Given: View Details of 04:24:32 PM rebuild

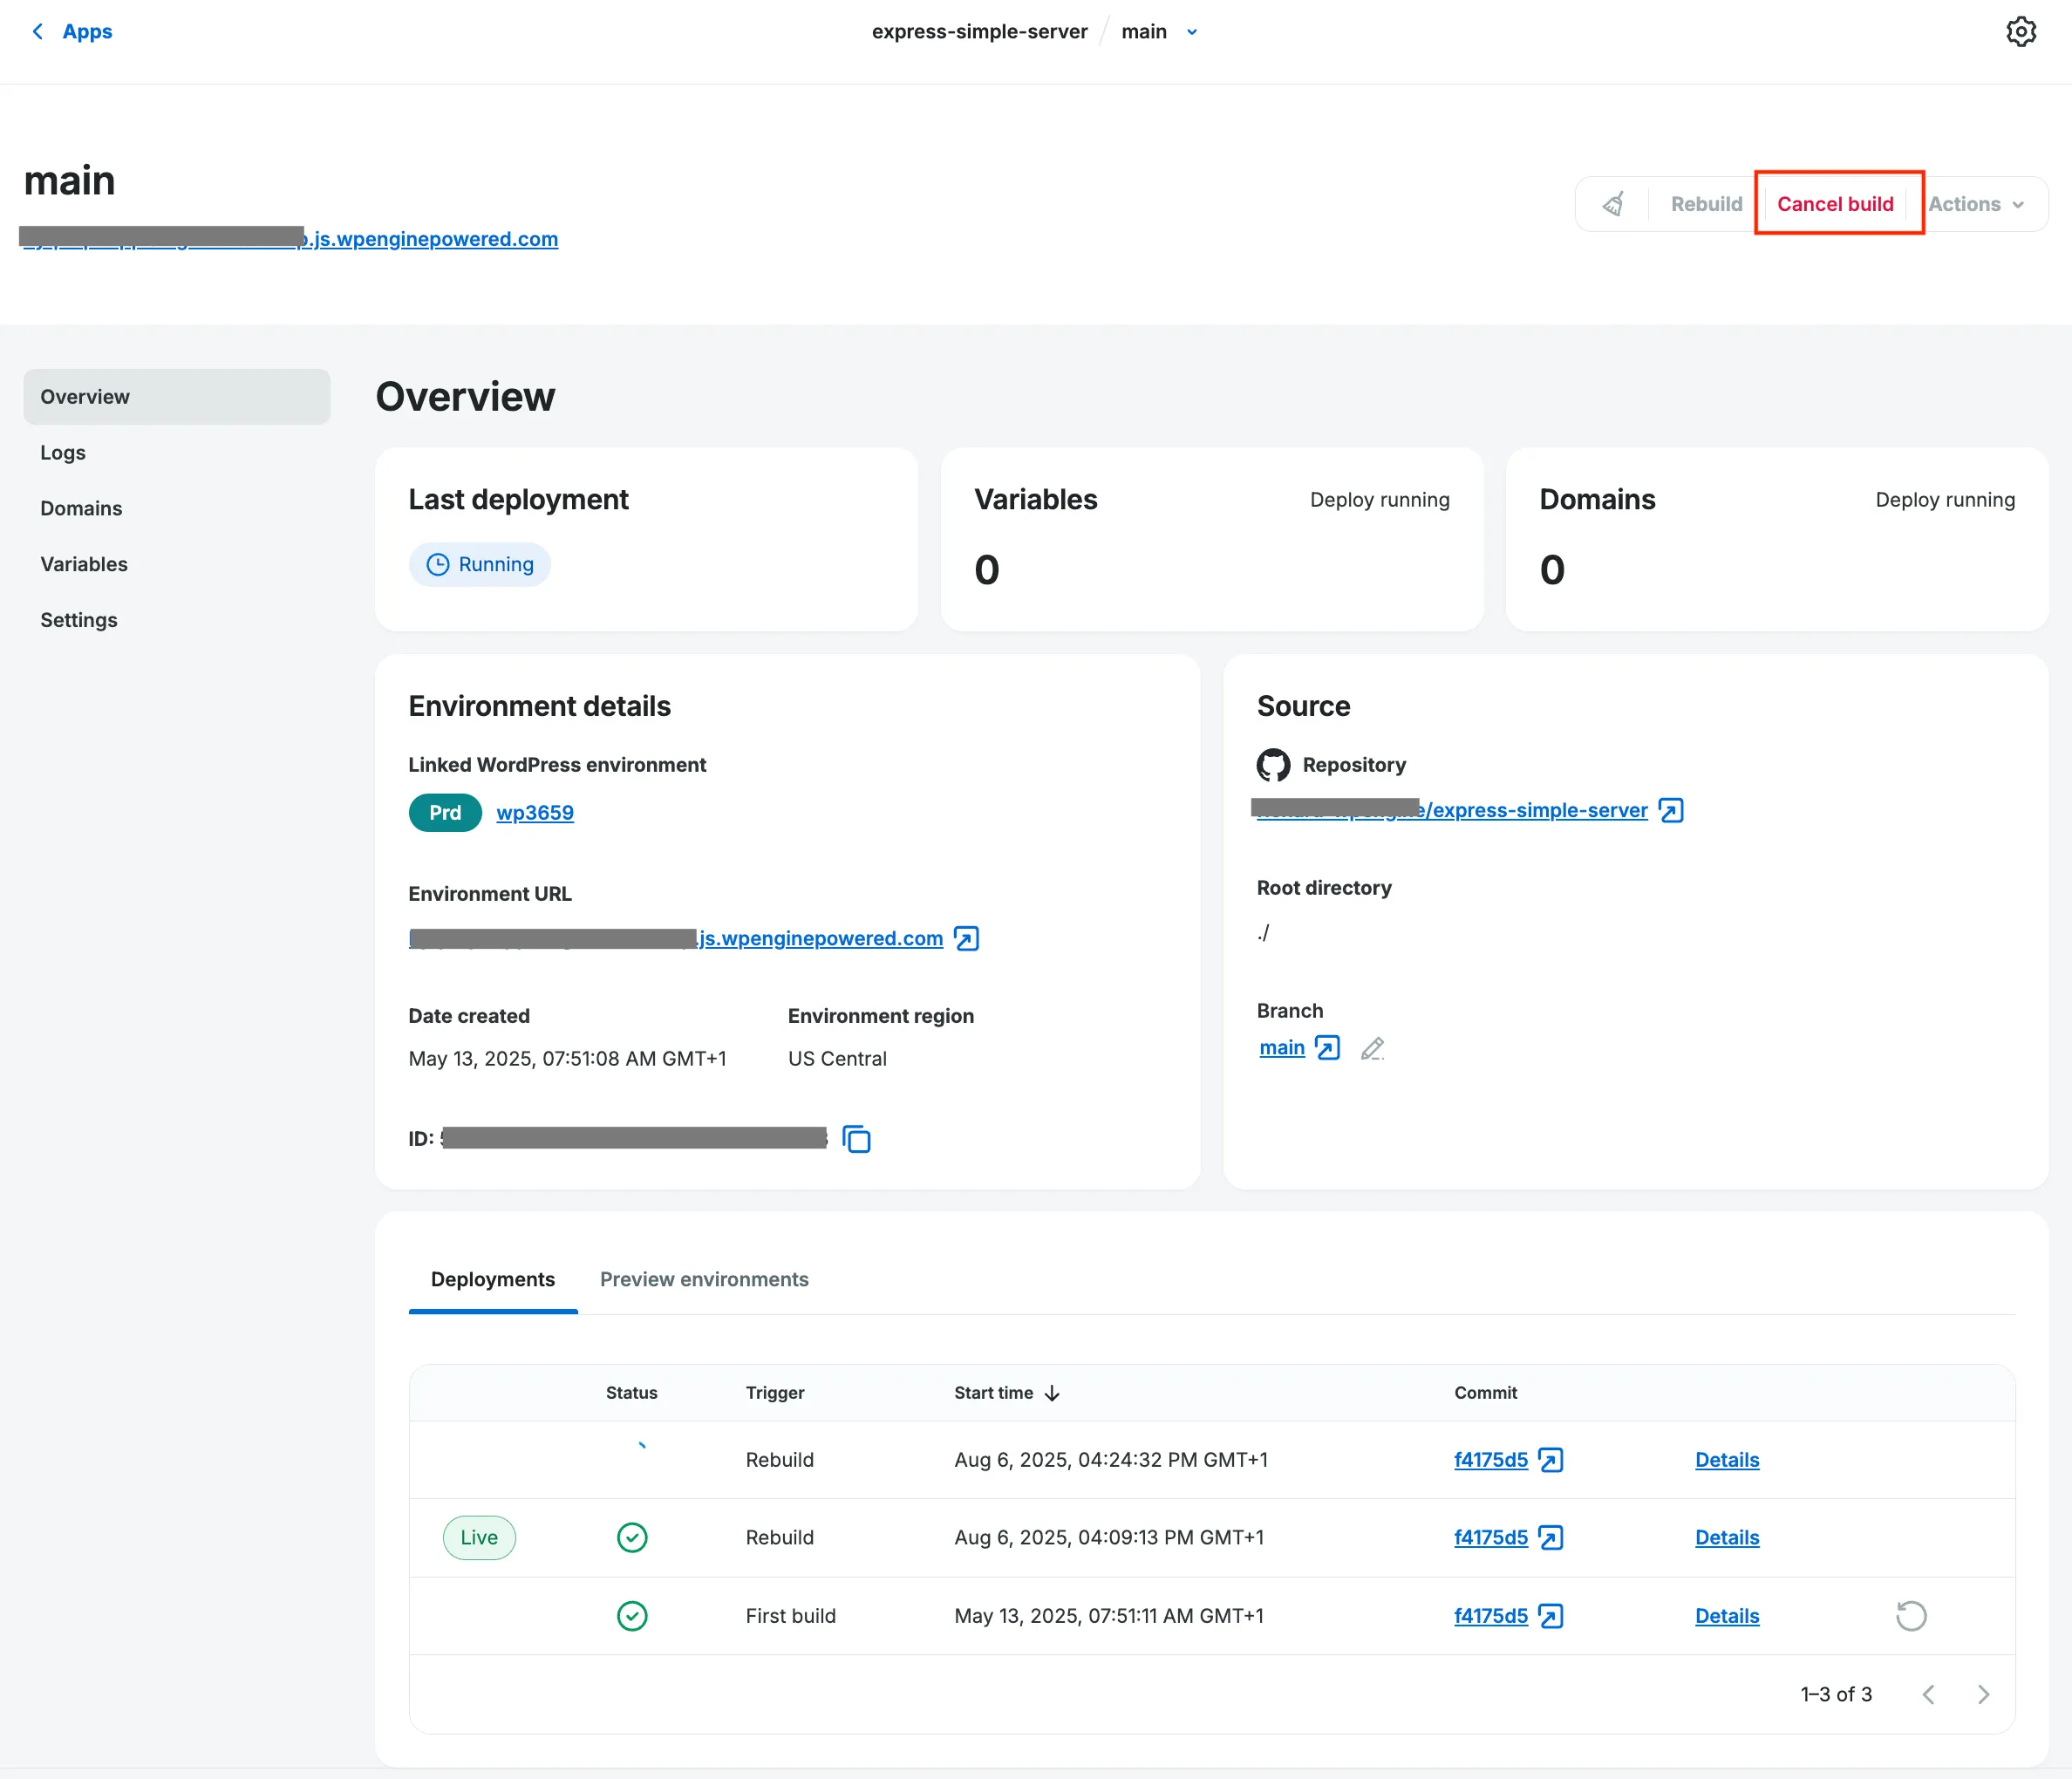Looking at the screenshot, I should point(1727,1460).
